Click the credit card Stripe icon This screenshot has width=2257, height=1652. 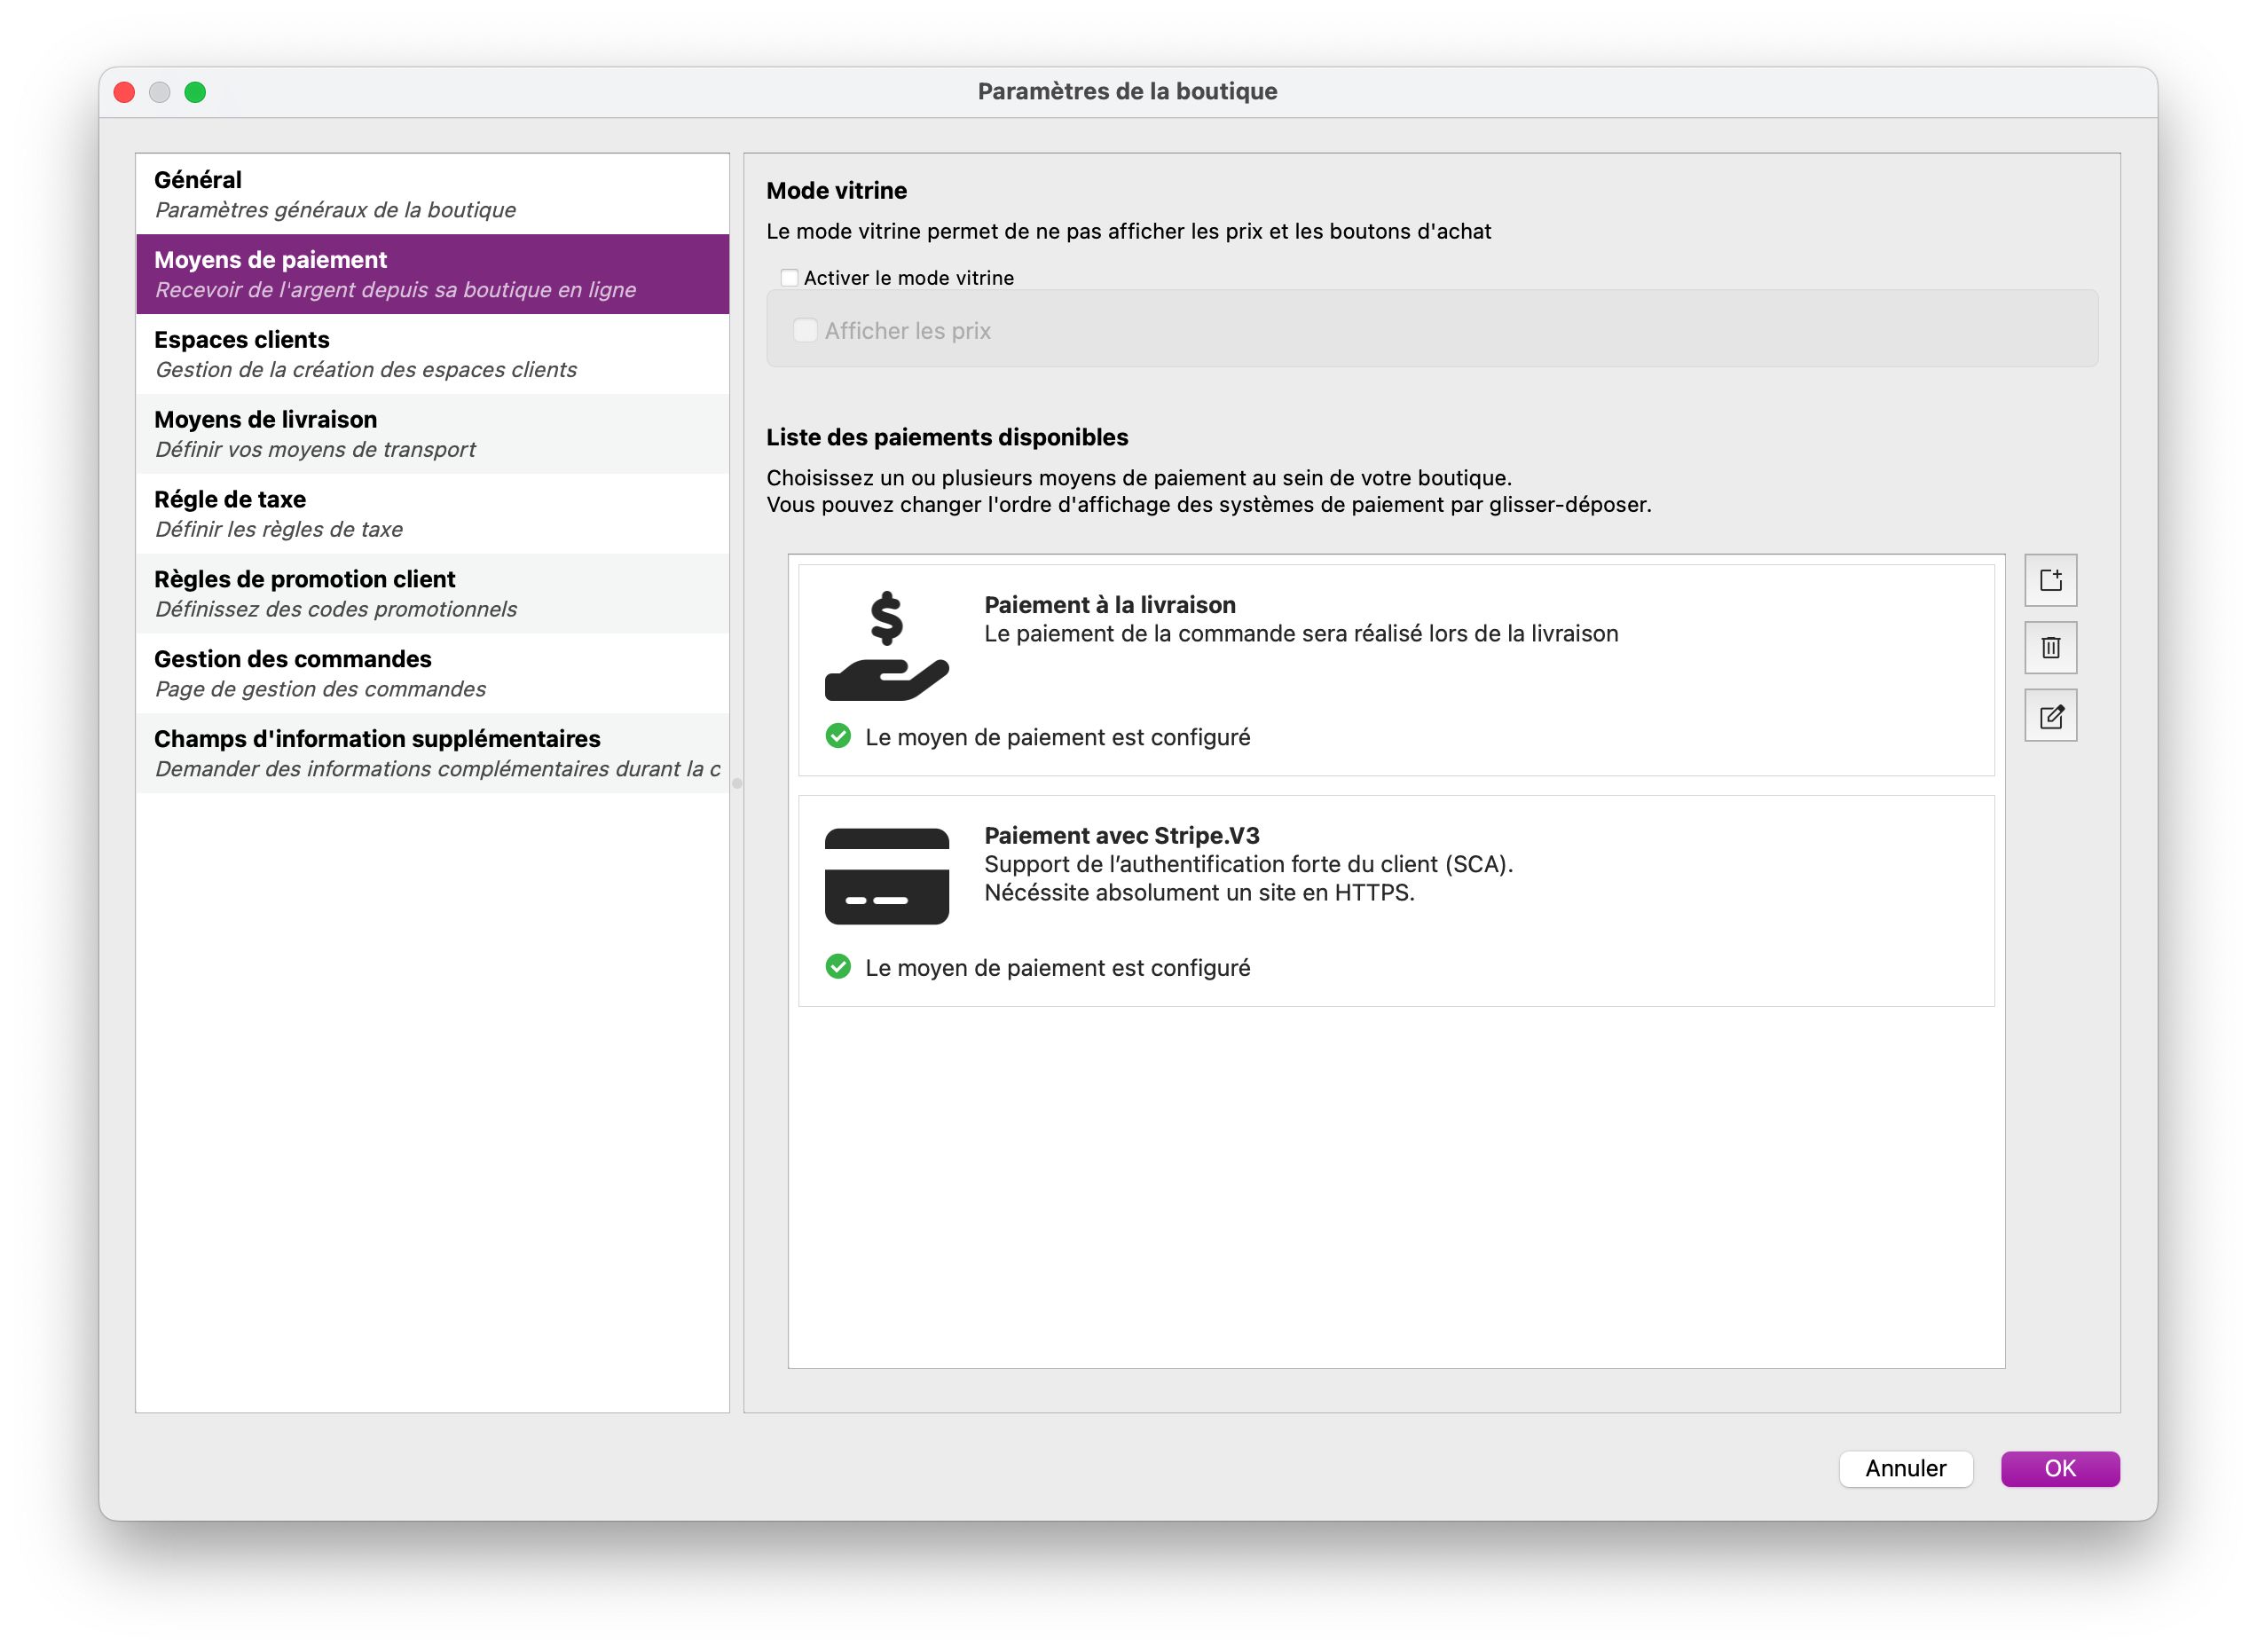click(886, 876)
